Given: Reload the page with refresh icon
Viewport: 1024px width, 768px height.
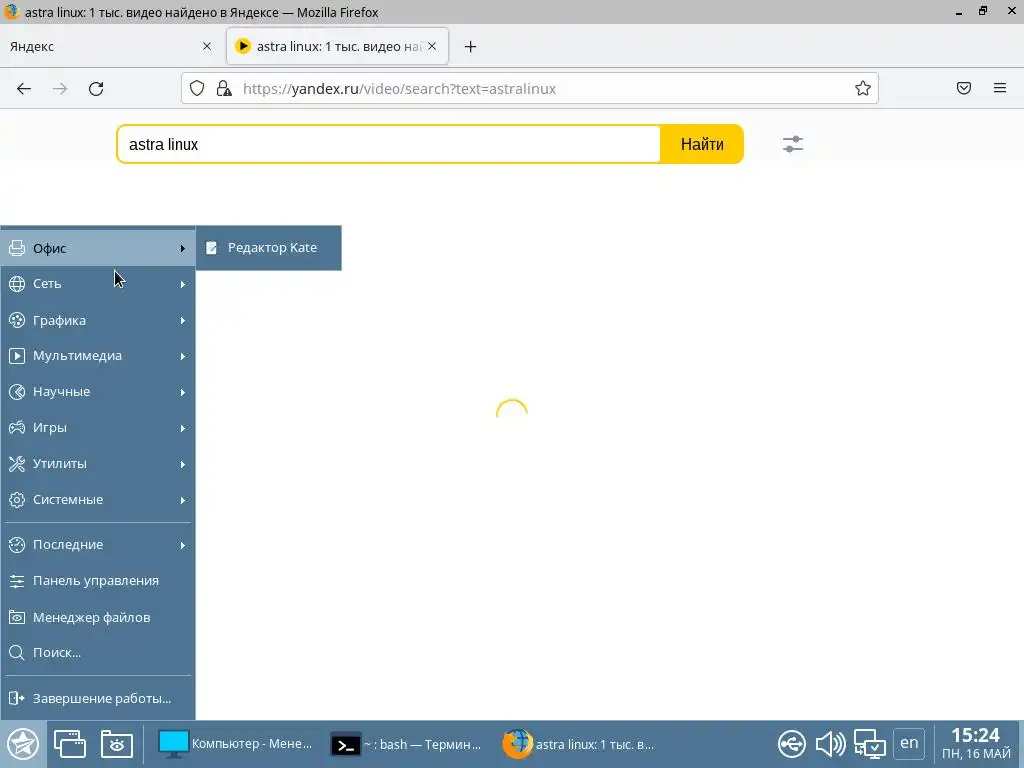Looking at the screenshot, I should (96, 89).
